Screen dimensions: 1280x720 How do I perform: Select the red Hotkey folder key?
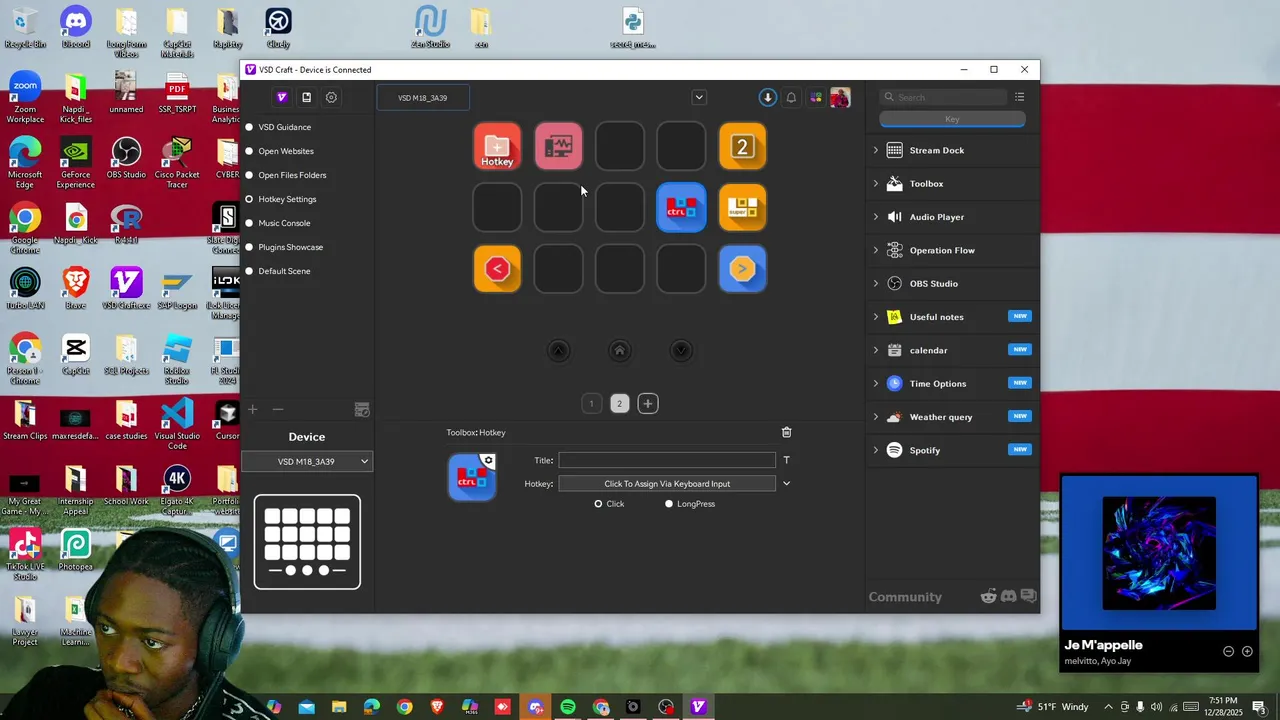pyautogui.click(x=497, y=147)
